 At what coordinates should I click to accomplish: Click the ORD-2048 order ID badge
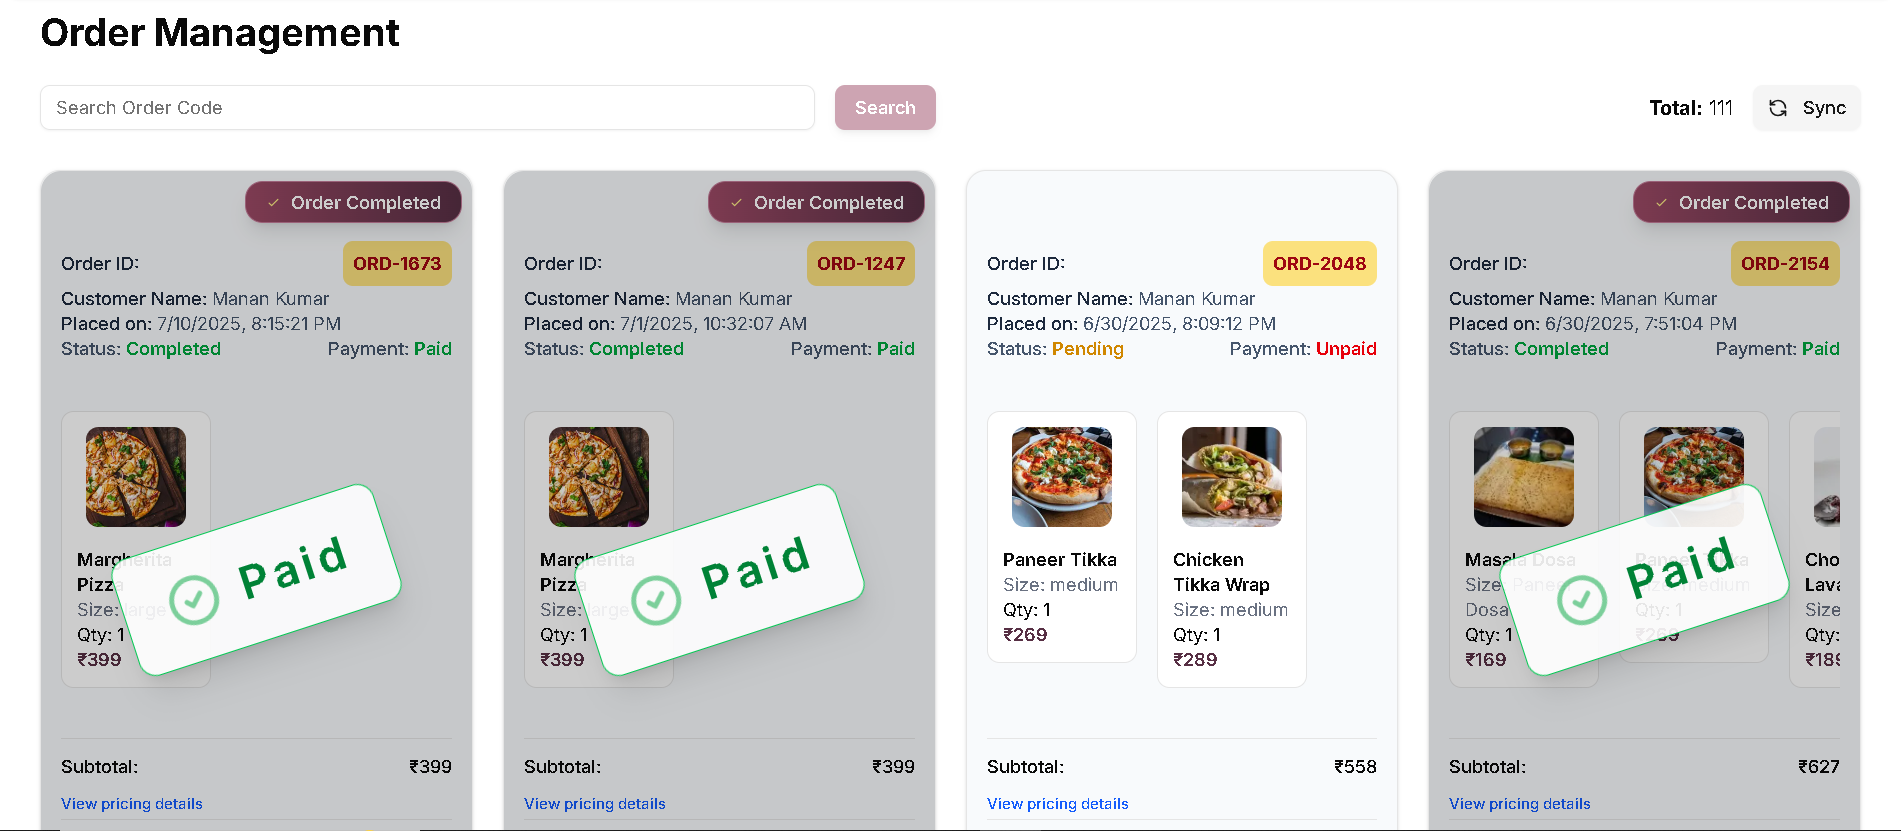click(1319, 264)
